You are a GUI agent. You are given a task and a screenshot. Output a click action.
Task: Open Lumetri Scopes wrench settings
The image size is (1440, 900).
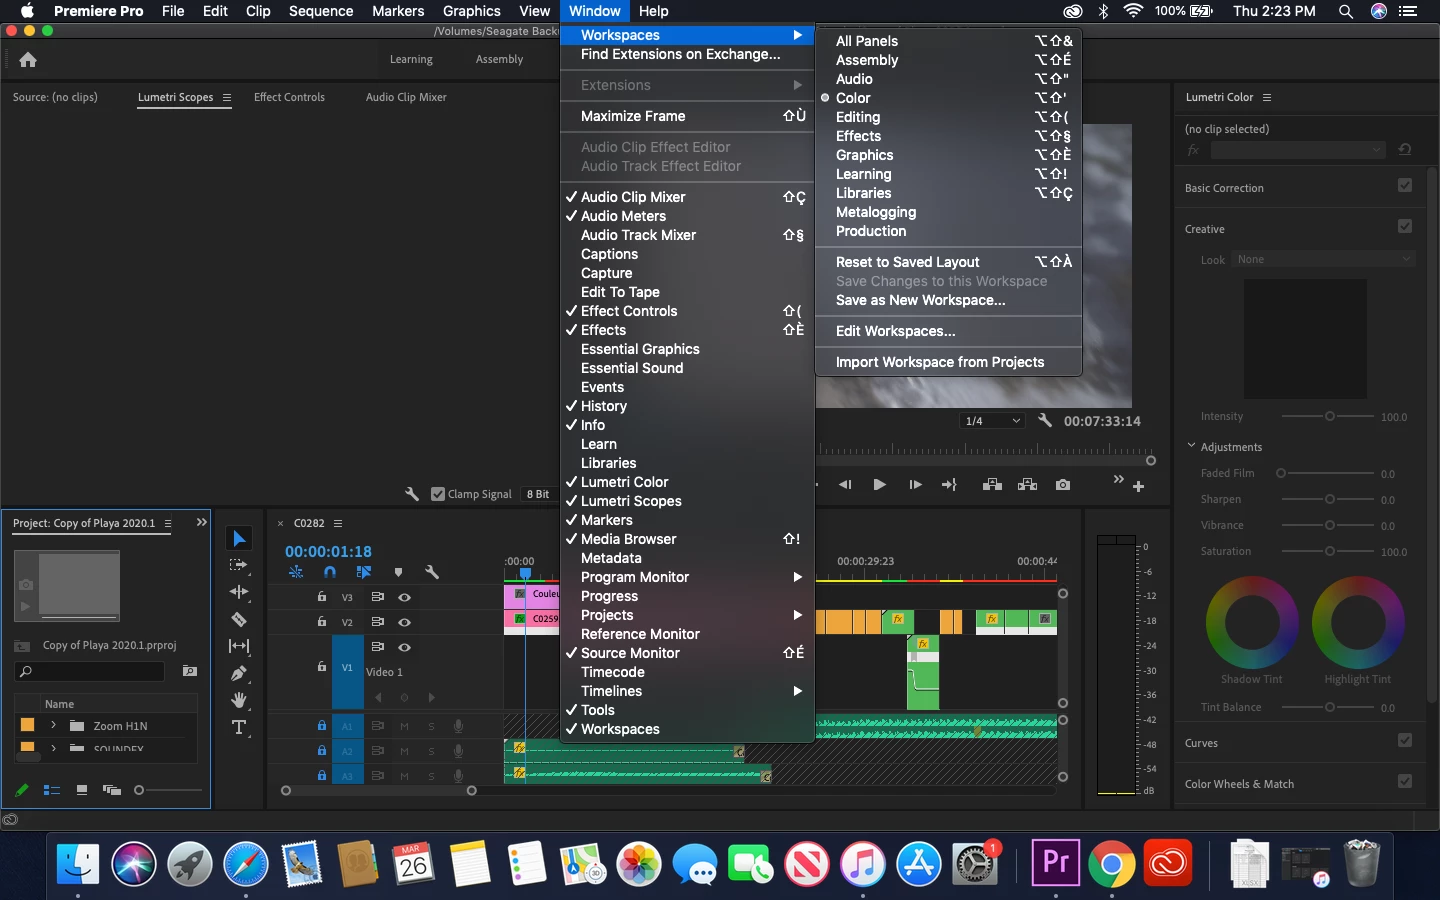[x=412, y=494]
